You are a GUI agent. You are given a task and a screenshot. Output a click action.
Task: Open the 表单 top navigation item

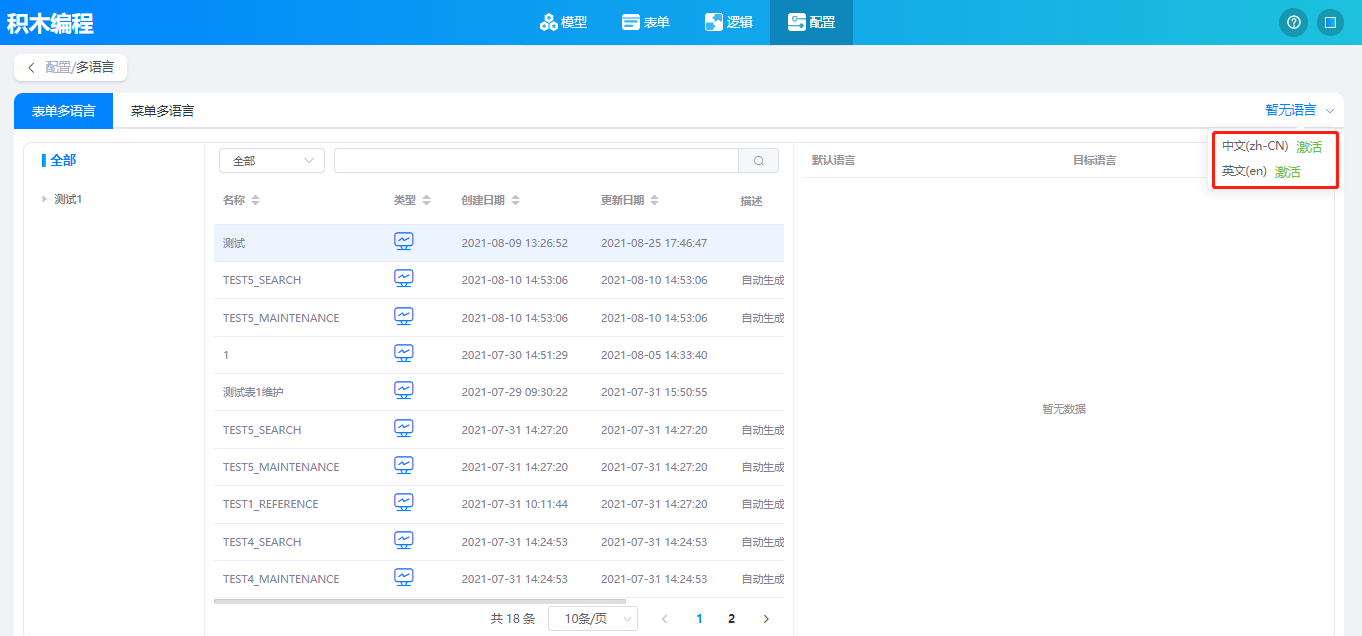(x=645, y=22)
